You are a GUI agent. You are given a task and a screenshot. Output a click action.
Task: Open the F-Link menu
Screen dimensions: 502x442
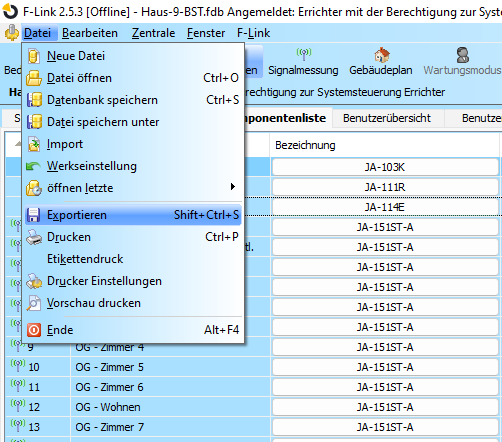pyautogui.click(x=253, y=33)
